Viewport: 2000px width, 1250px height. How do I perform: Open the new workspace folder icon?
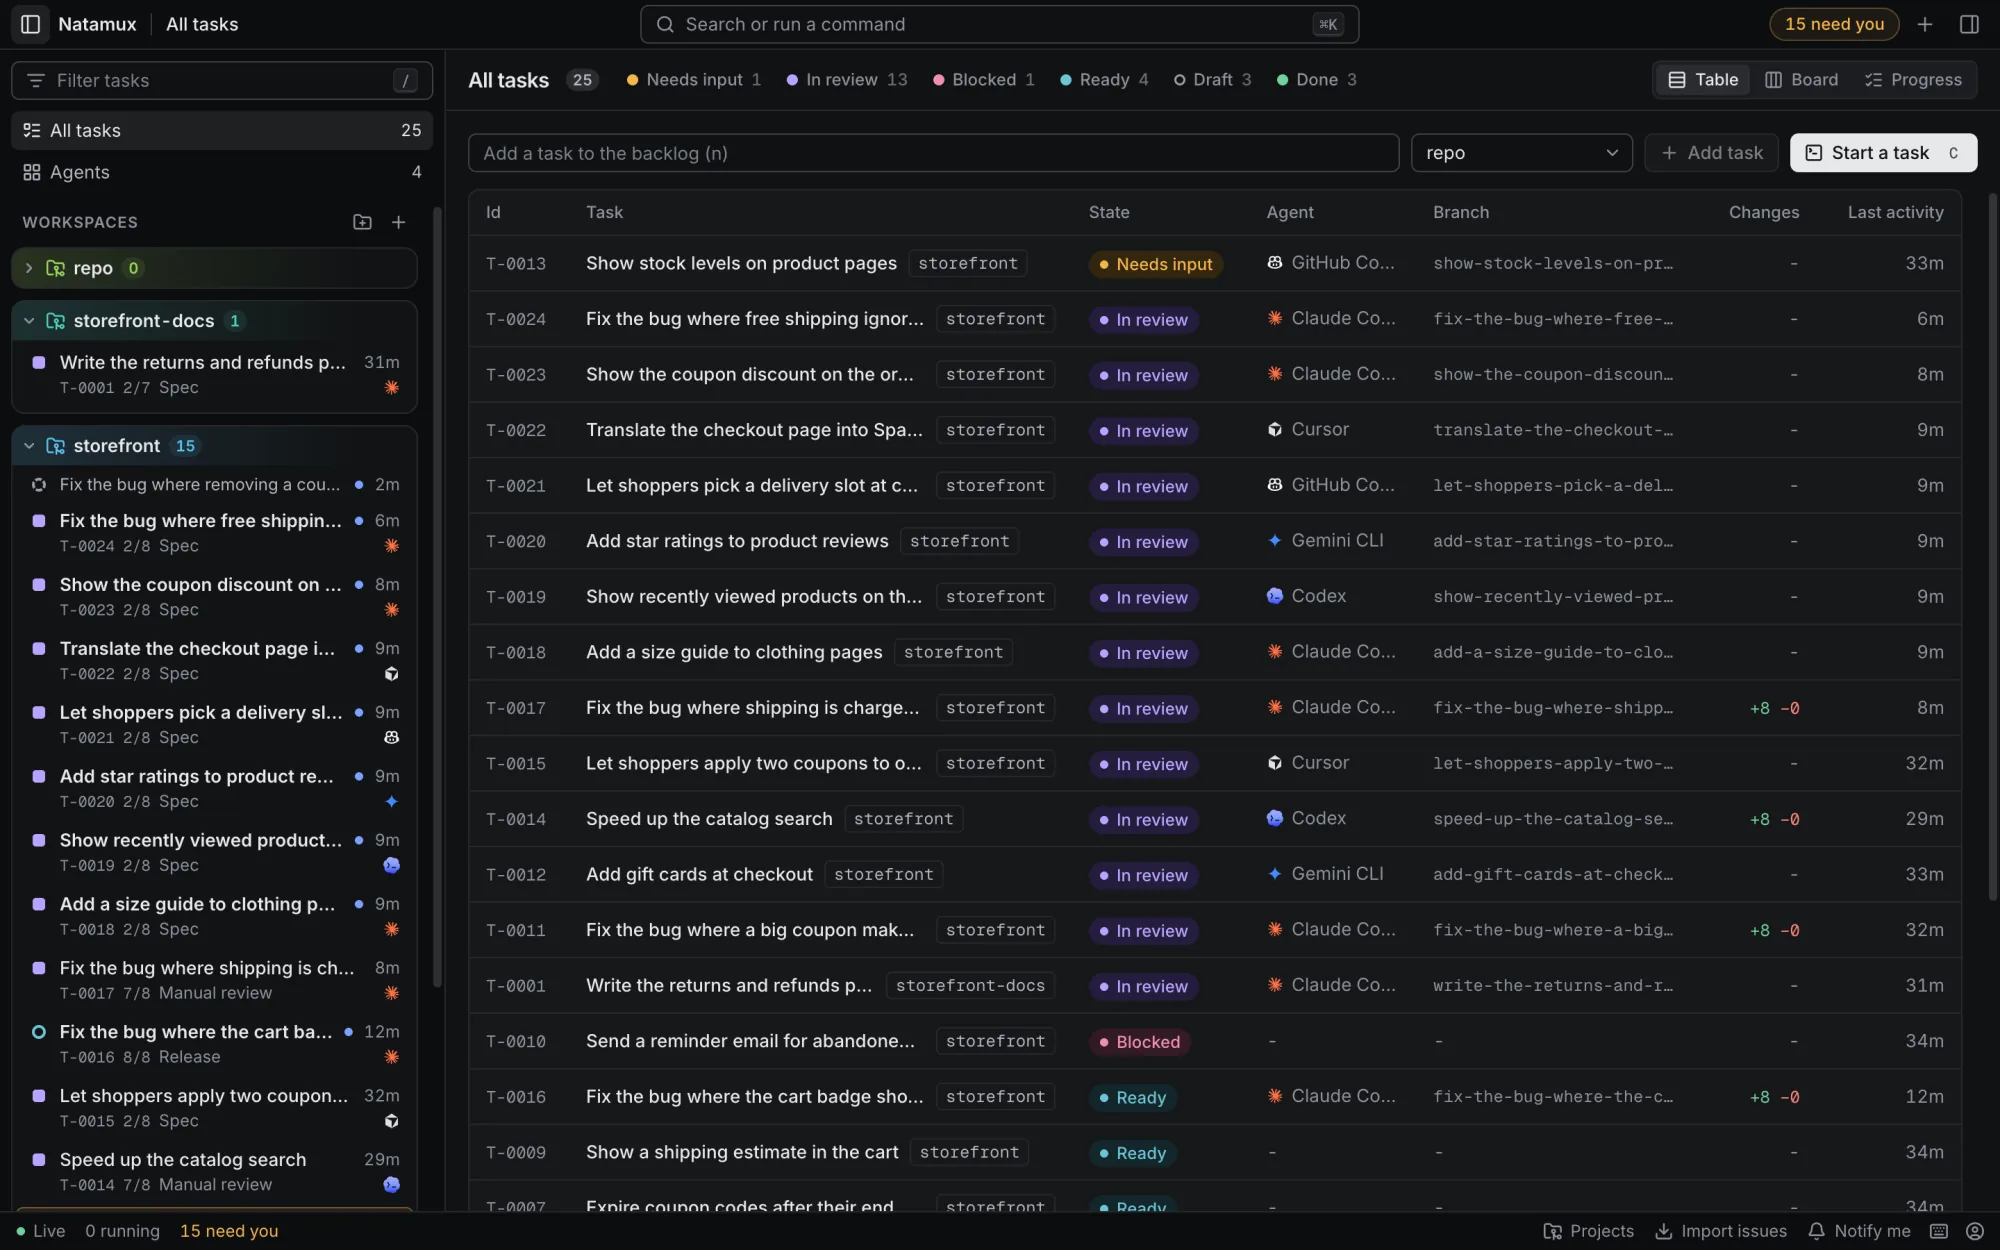tap(362, 222)
